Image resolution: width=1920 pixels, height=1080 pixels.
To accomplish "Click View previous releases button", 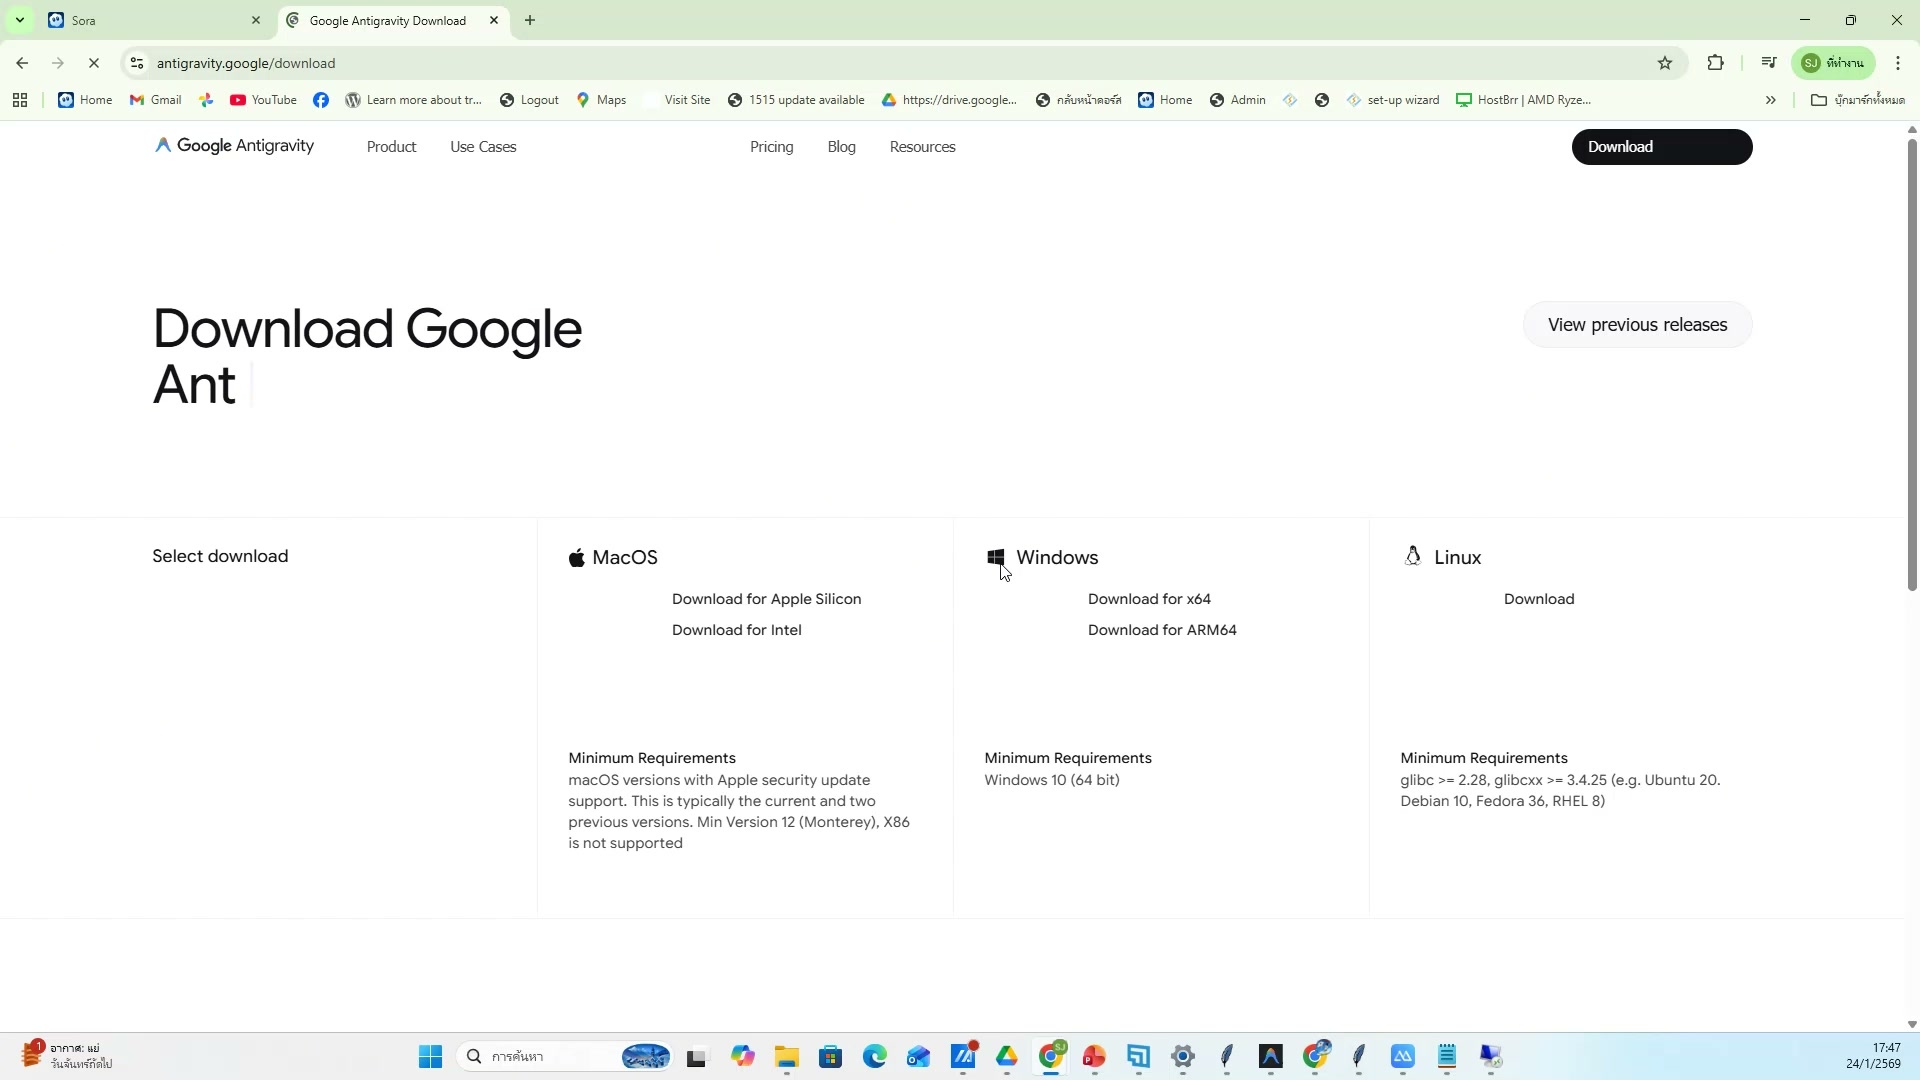I will (1637, 325).
